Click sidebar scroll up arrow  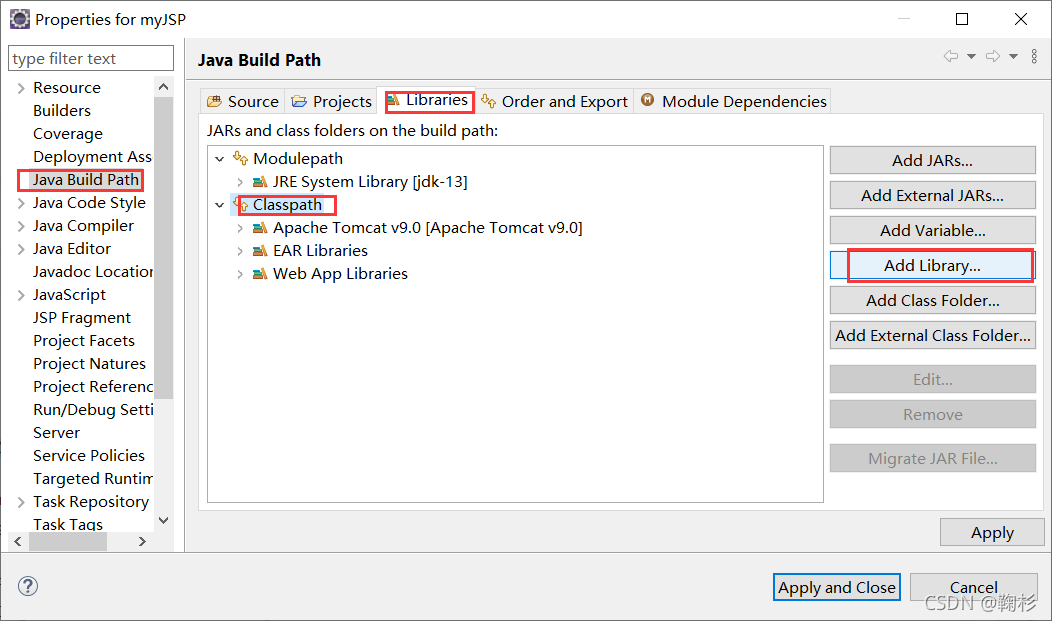[x=163, y=87]
